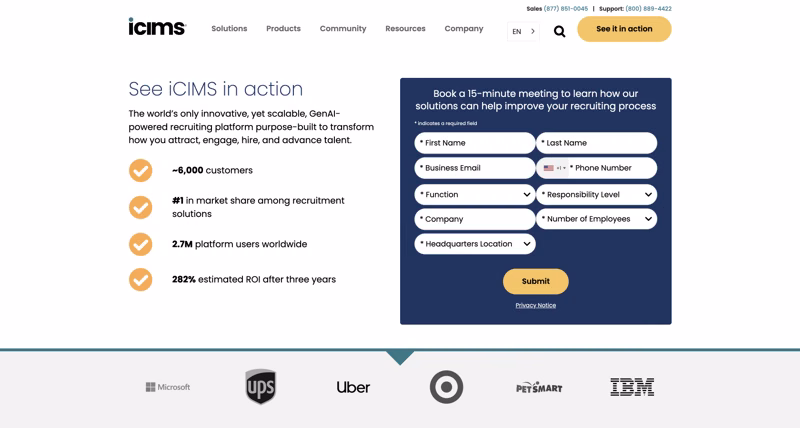Call the Sales number (877) 851-0045
This screenshot has height=428, width=800.
click(565, 9)
